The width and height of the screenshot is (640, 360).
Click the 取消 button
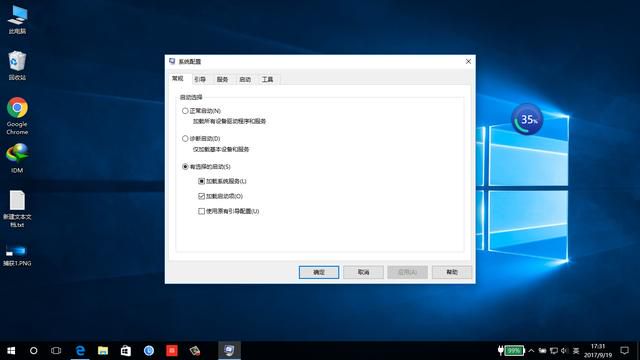[363, 272]
